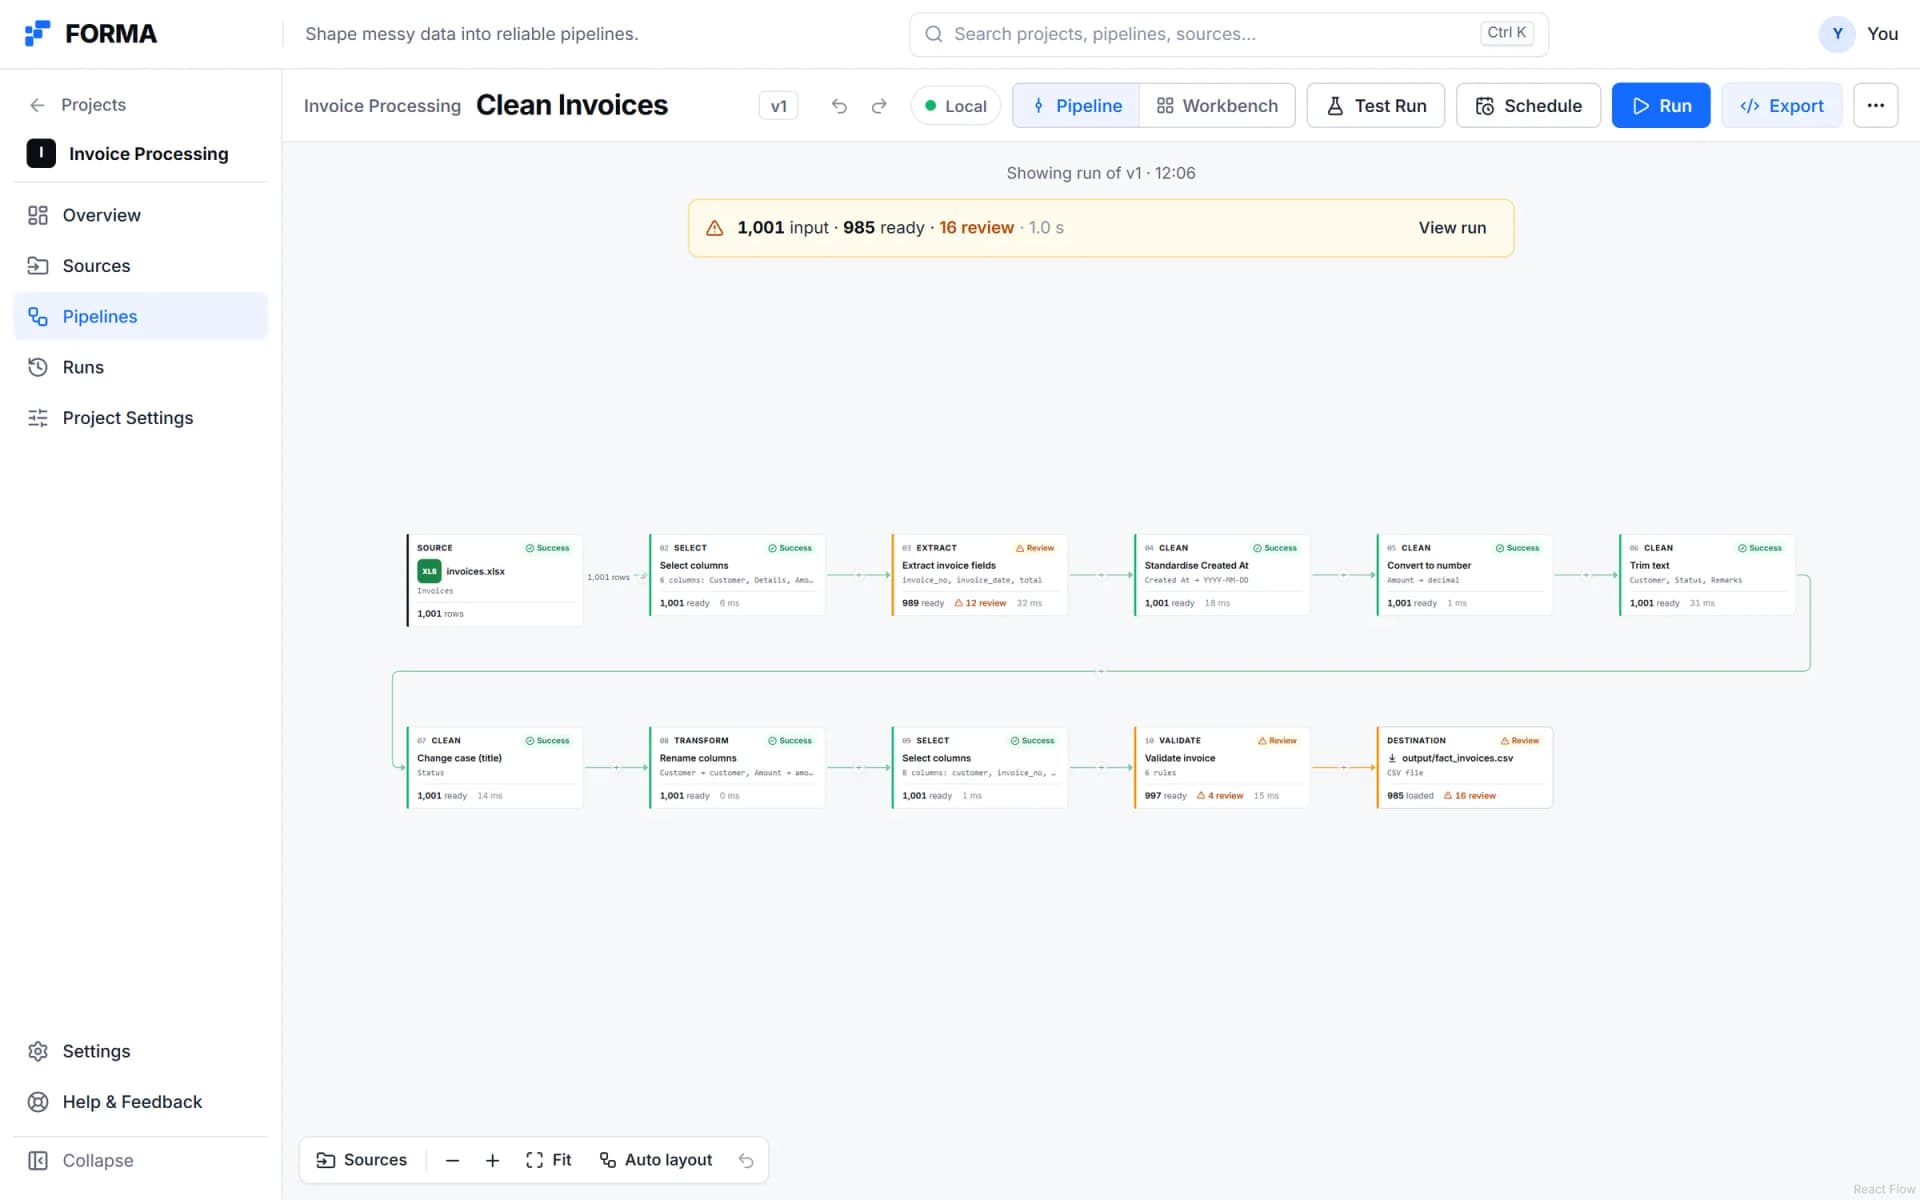Undo the last pipeline change
The width and height of the screenshot is (1920, 1200).
pos(839,106)
